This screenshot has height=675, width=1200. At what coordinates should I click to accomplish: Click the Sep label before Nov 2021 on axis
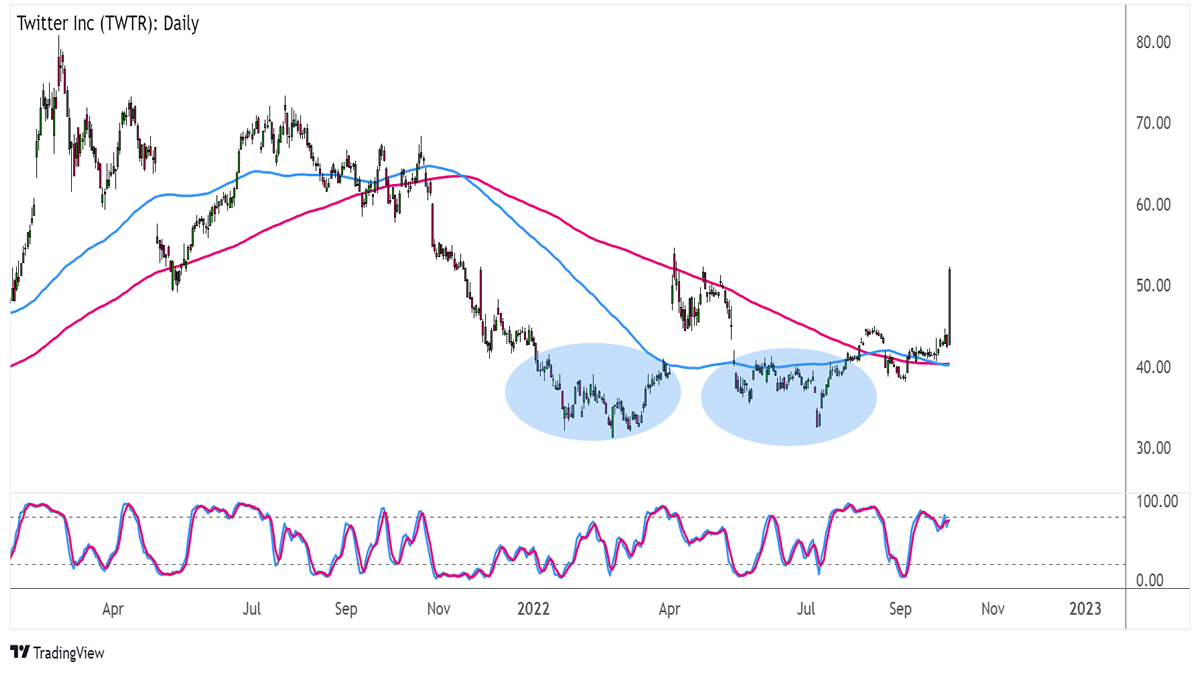point(345,607)
